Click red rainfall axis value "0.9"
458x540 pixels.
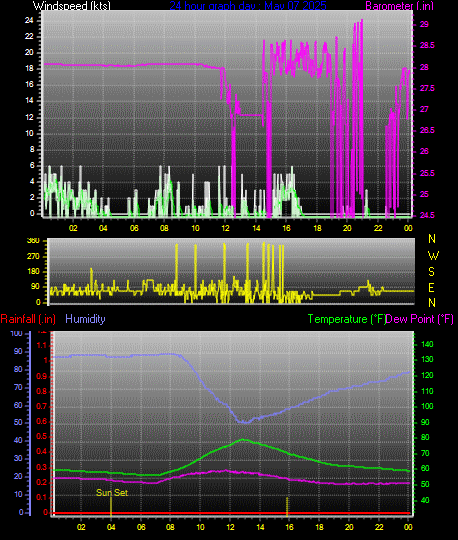point(42,376)
